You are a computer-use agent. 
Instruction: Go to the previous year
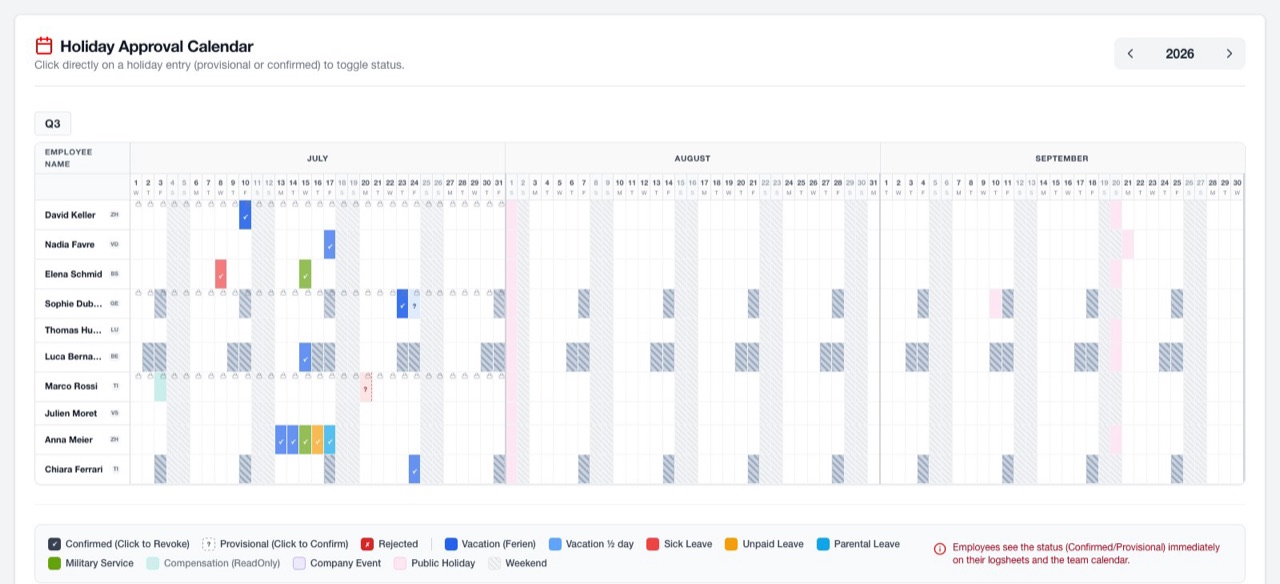[x=1131, y=54]
